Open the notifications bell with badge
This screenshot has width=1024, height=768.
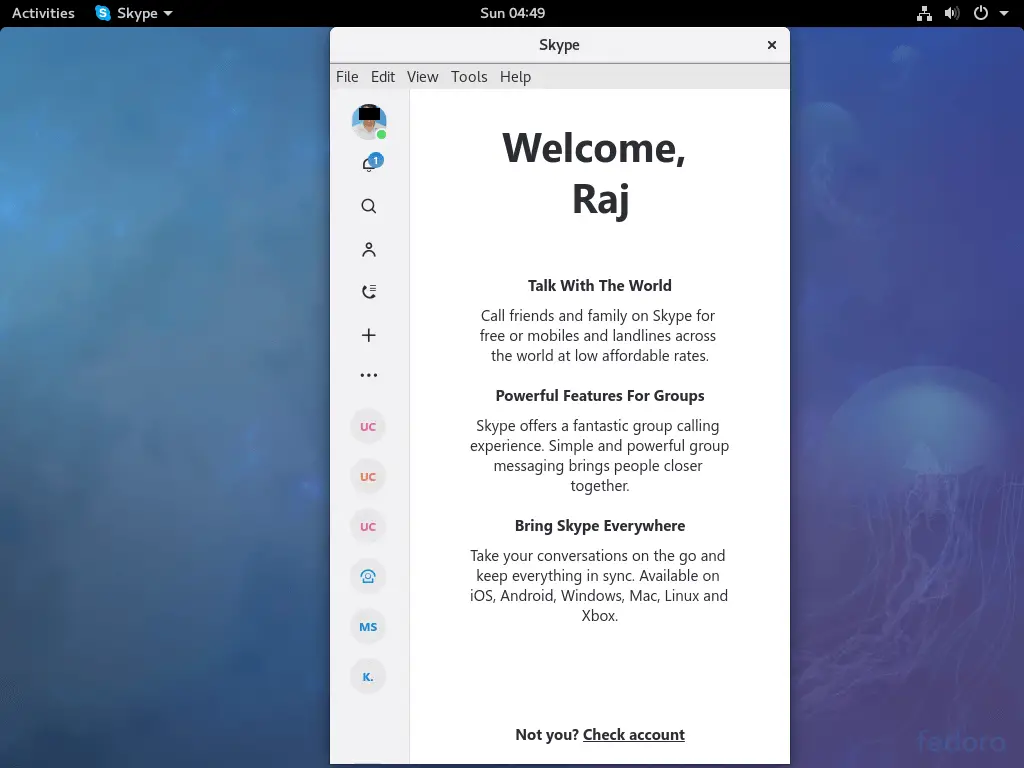click(370, 164)
